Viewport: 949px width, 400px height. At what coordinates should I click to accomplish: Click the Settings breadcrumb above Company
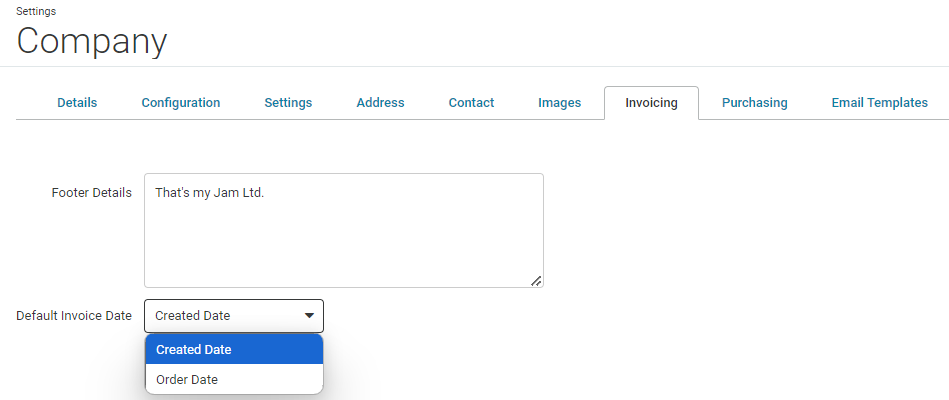pos(36,11)
